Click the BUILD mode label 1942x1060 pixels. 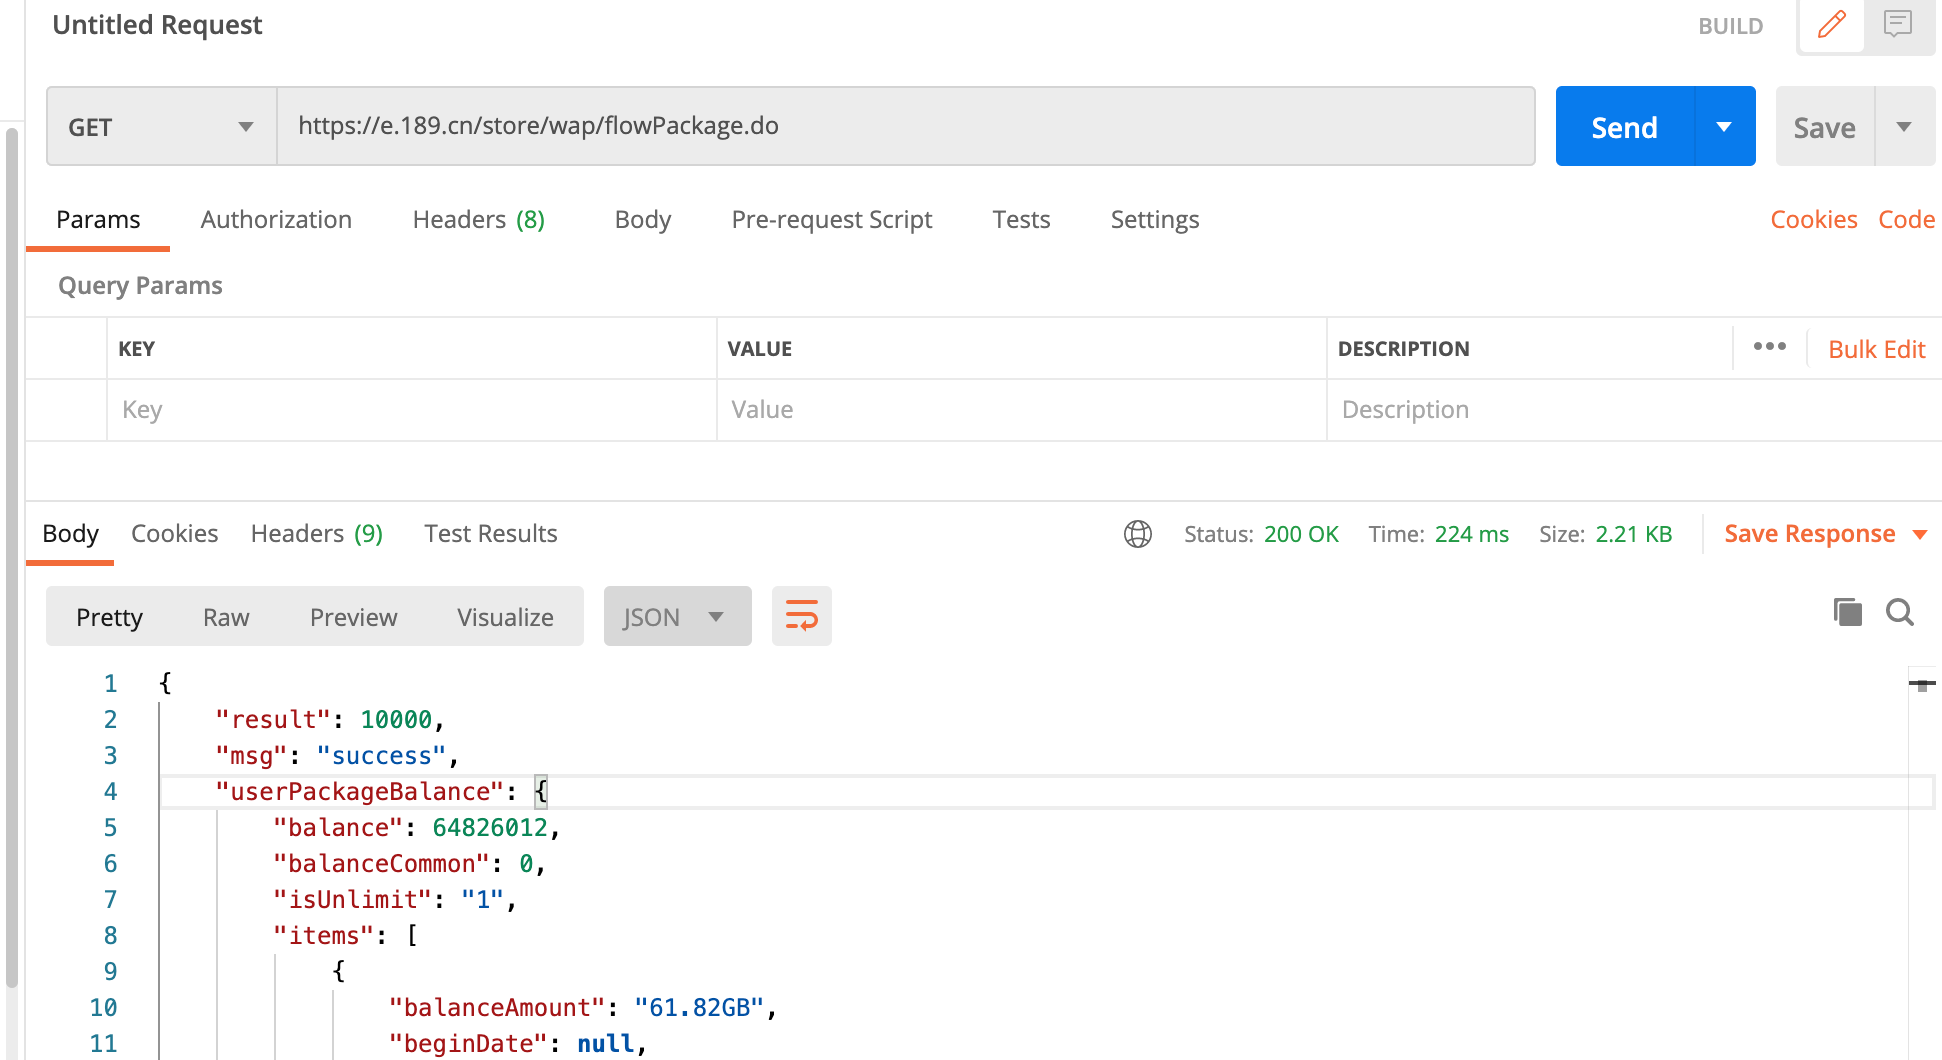click(x=1730, y=27)
